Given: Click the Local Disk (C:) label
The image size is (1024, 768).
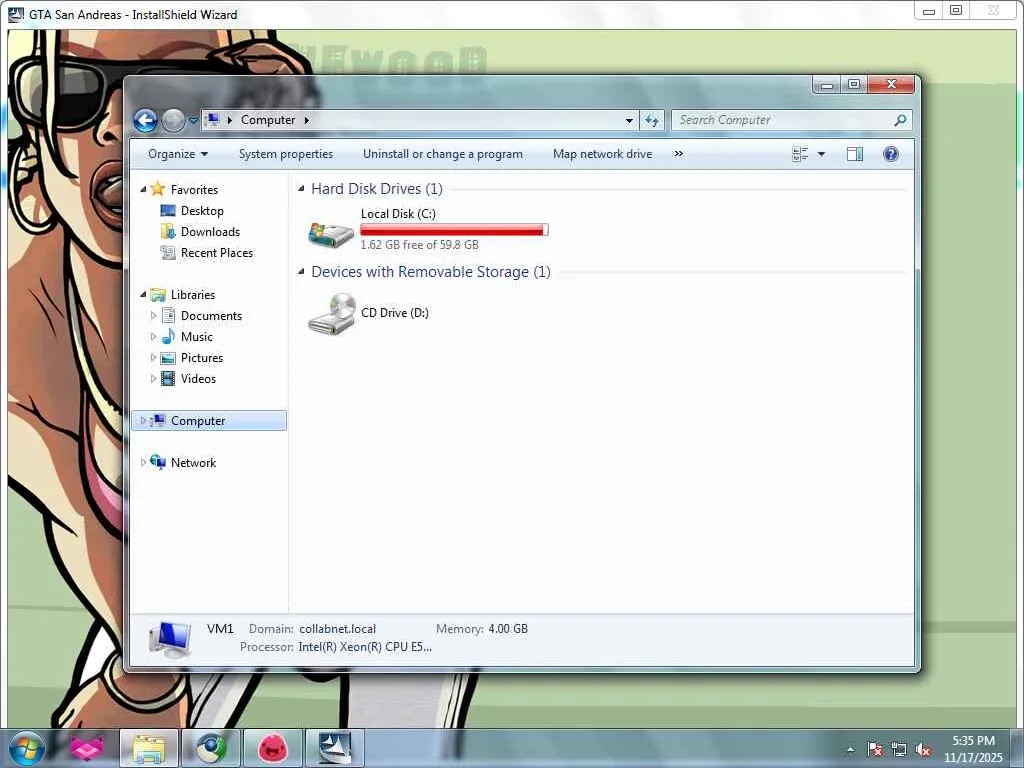Looking at the screenshot, I should [x=398, y=214].
